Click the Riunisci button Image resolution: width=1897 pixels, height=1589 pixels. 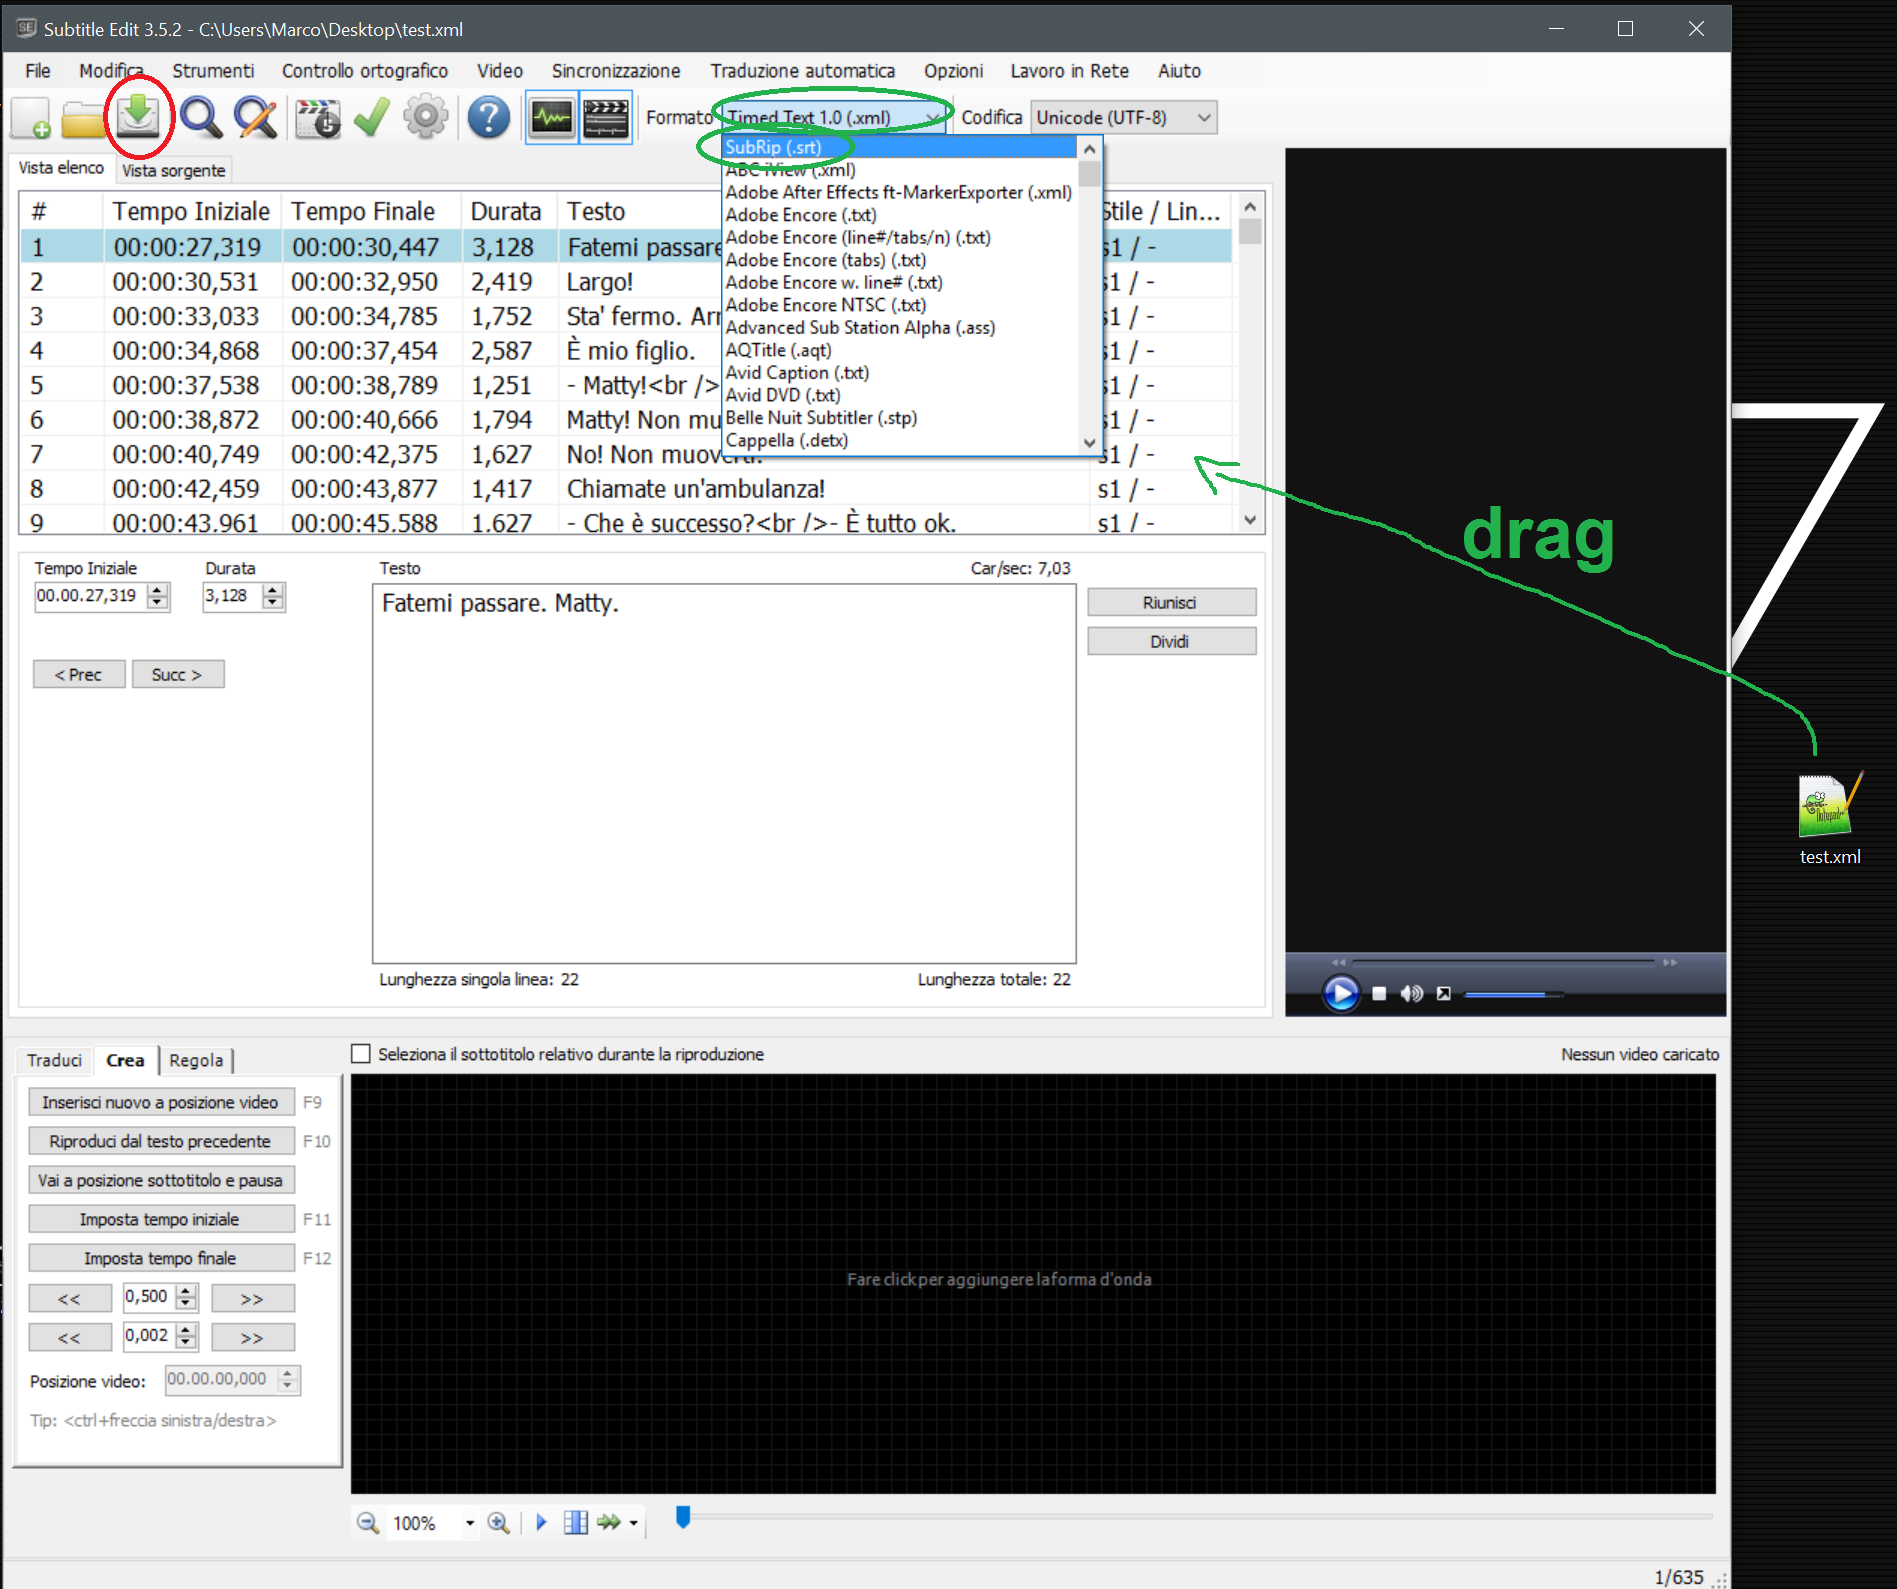tap(1171, 602)
